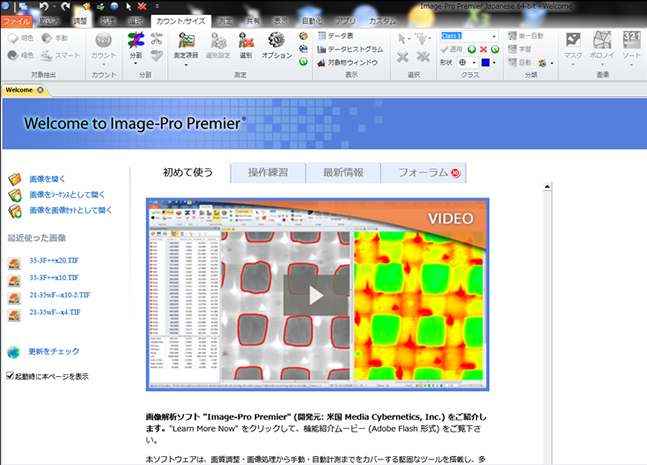Click the red X delete class icon
647x465 pixels.
[x=484, y=50]
